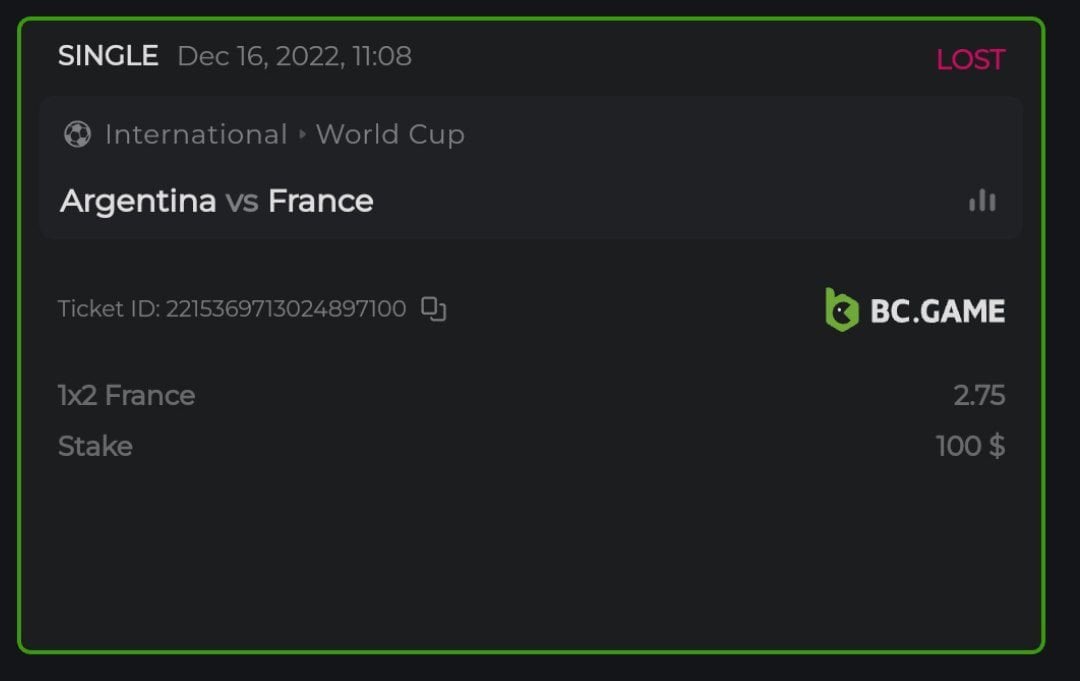
Task: Select the Ticket ID number text
Action: [286, 309]
